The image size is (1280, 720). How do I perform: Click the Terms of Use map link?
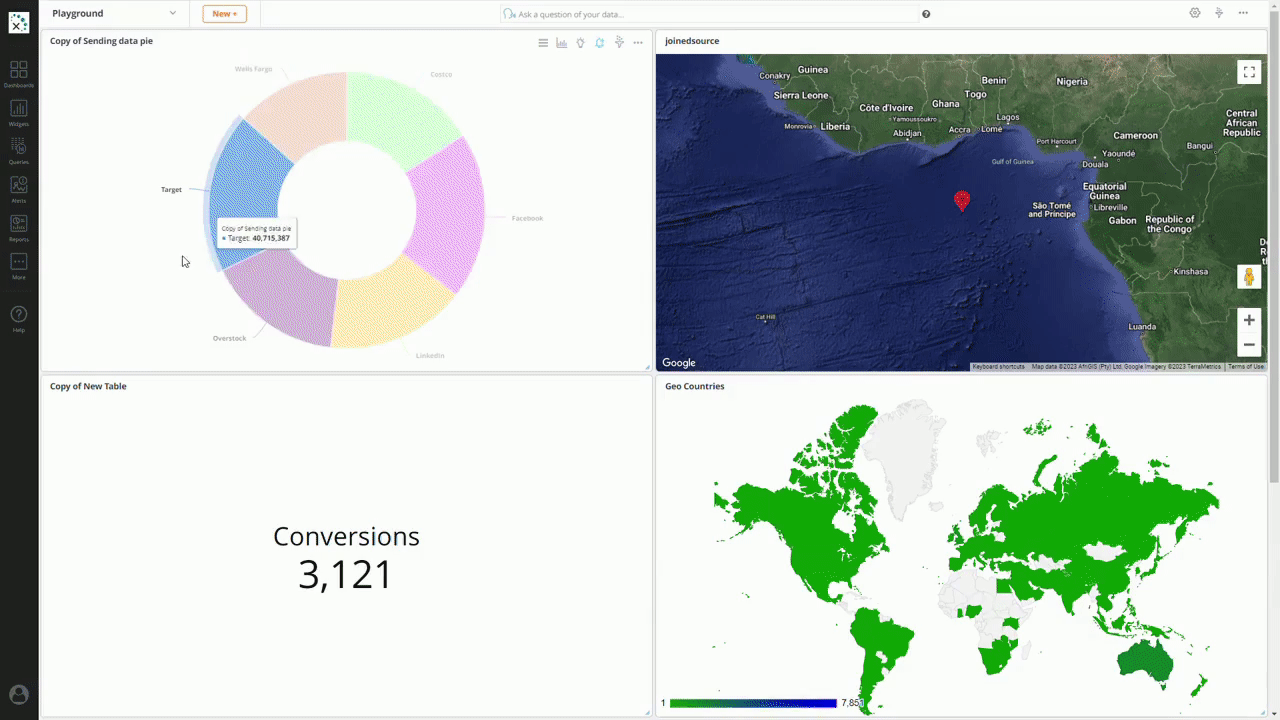(x=1245, y=367)
